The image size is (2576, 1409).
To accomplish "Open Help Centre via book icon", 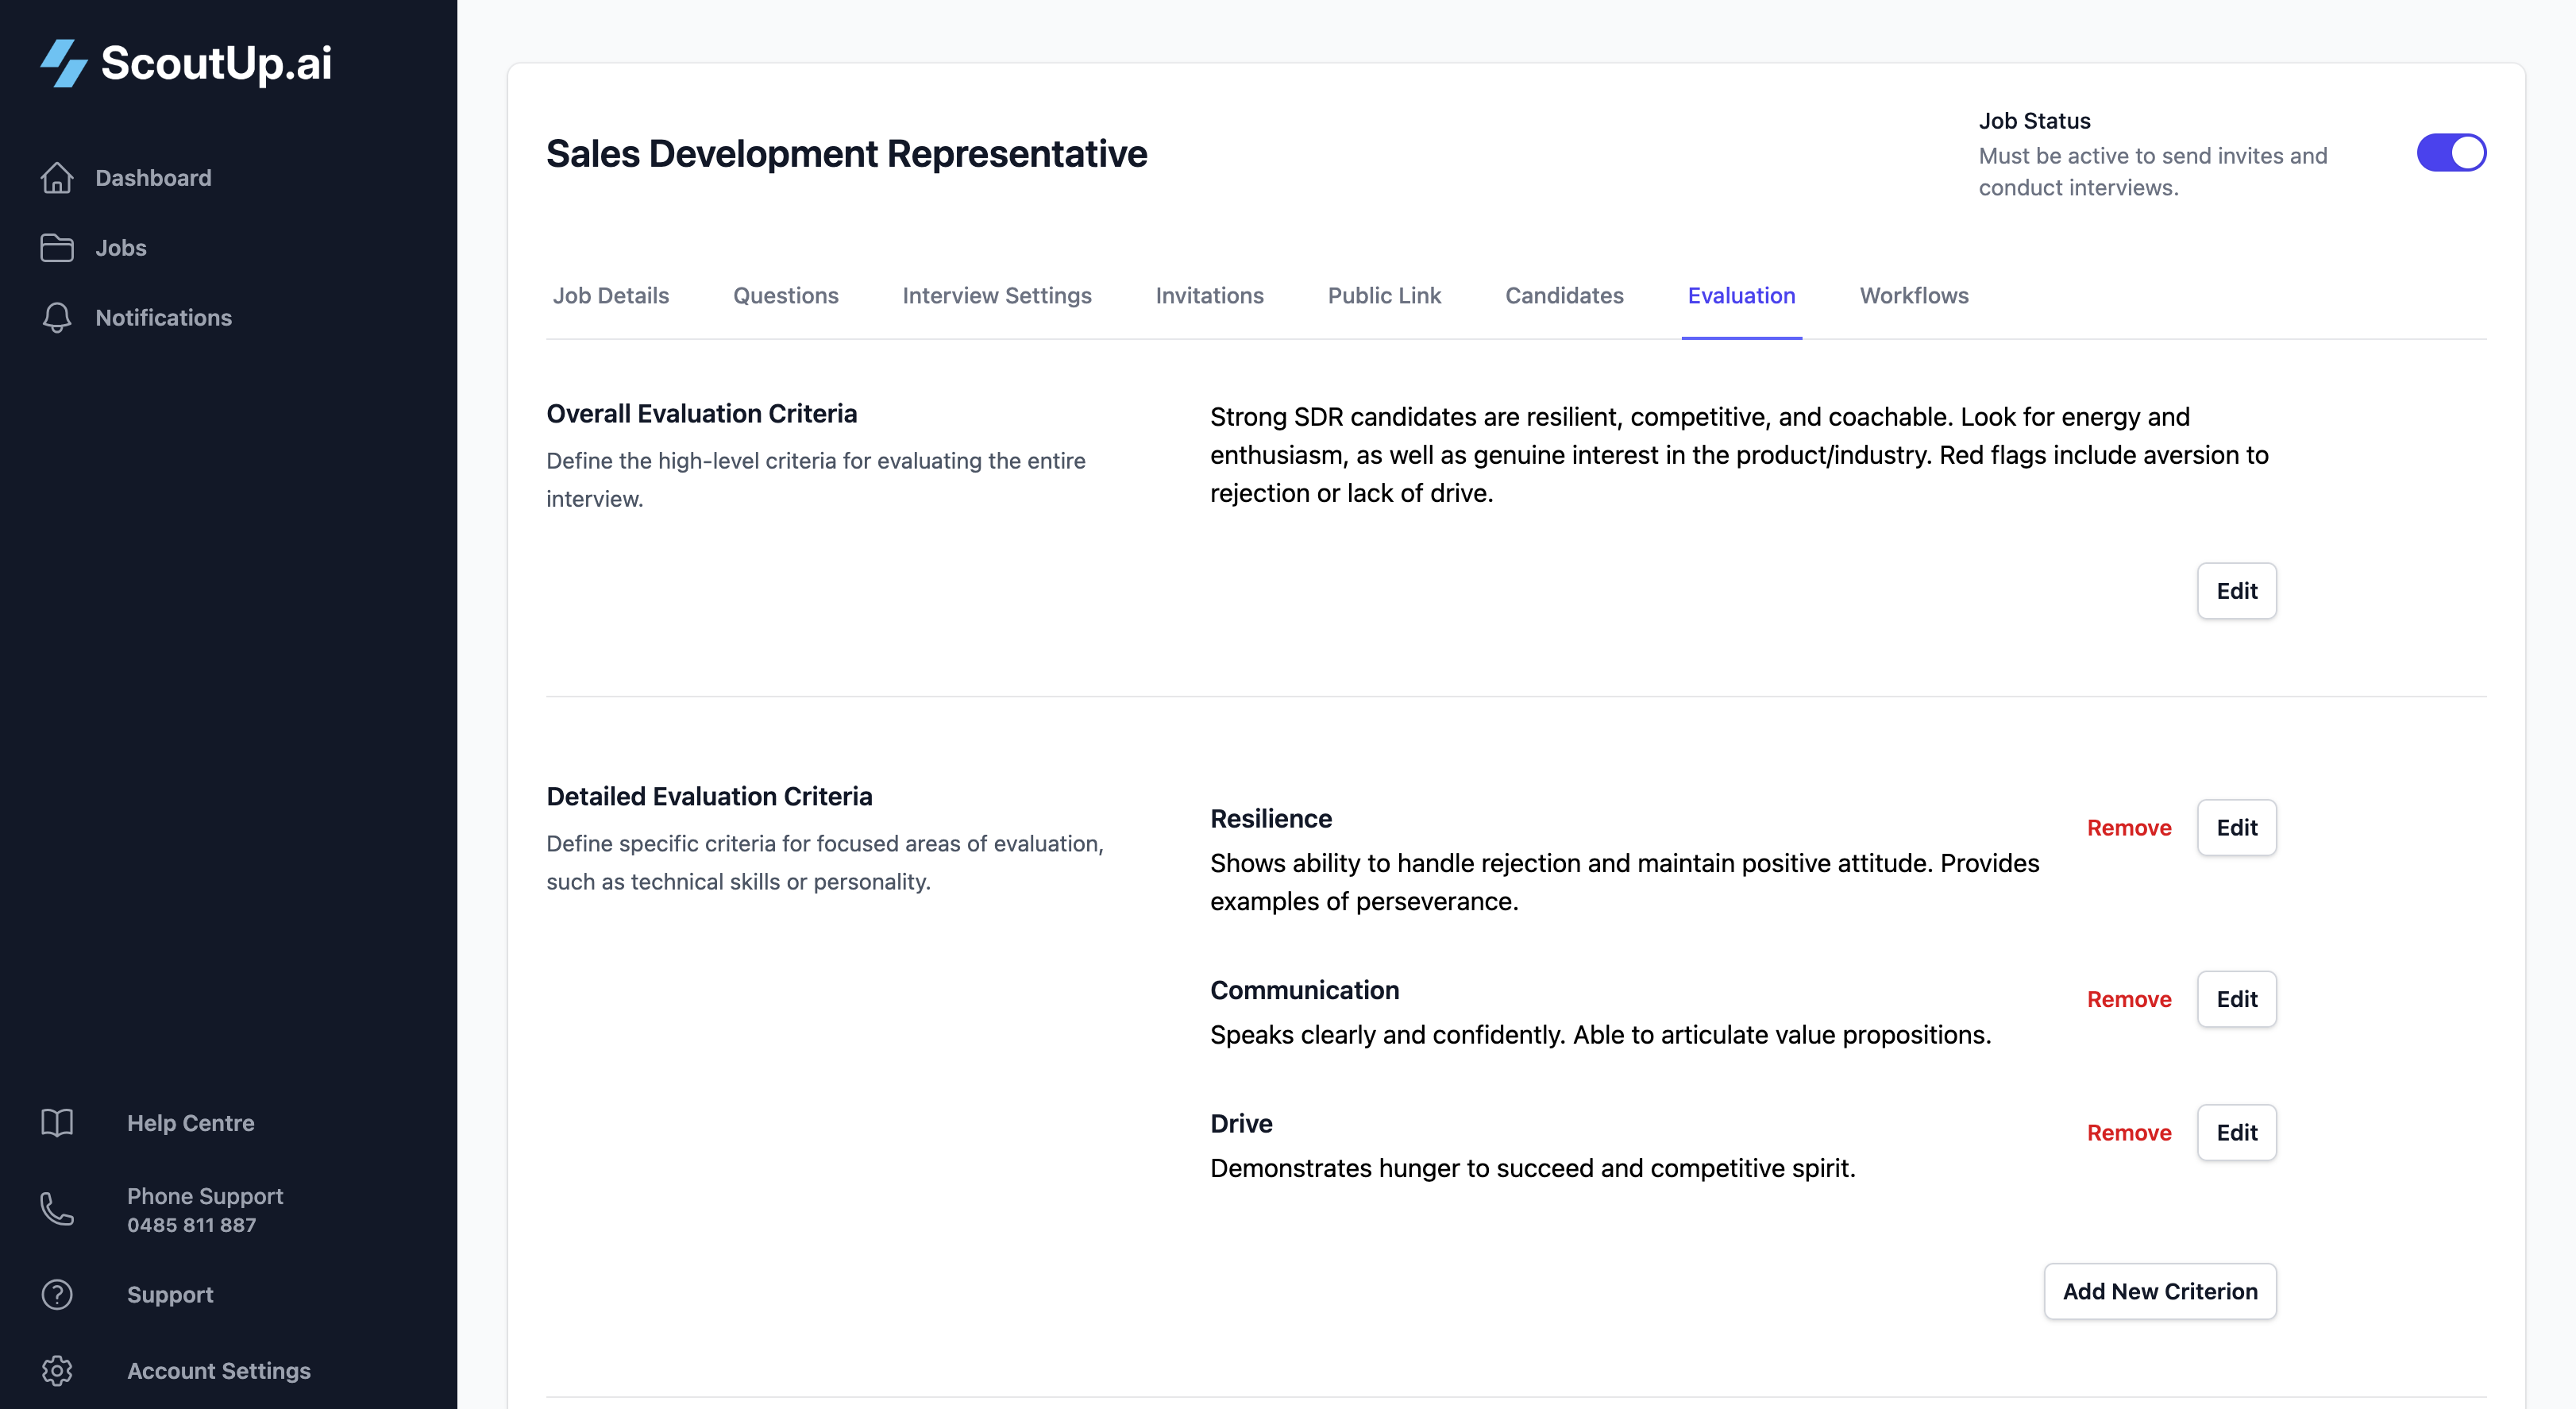I will tap(57, 1122).
